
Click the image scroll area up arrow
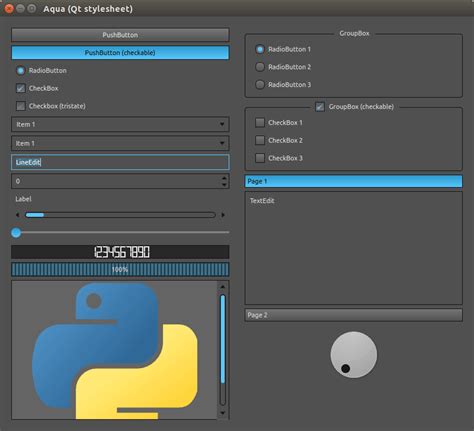coord(223,286)
